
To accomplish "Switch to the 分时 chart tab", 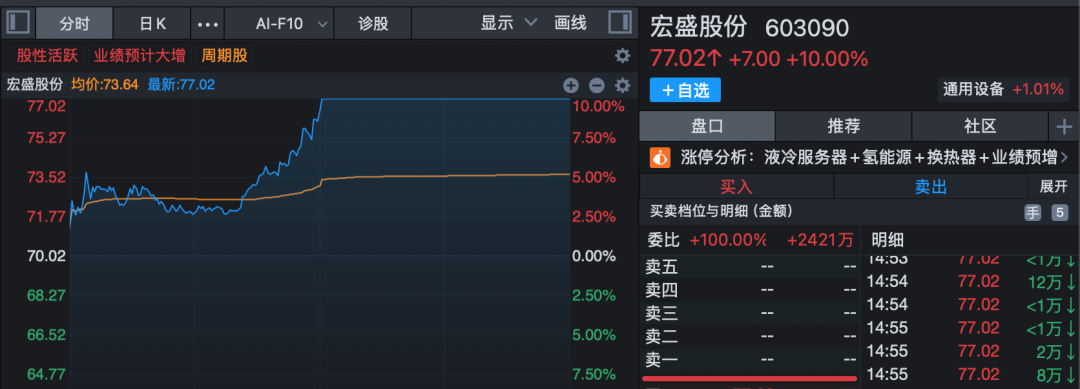I will point(74,23).
